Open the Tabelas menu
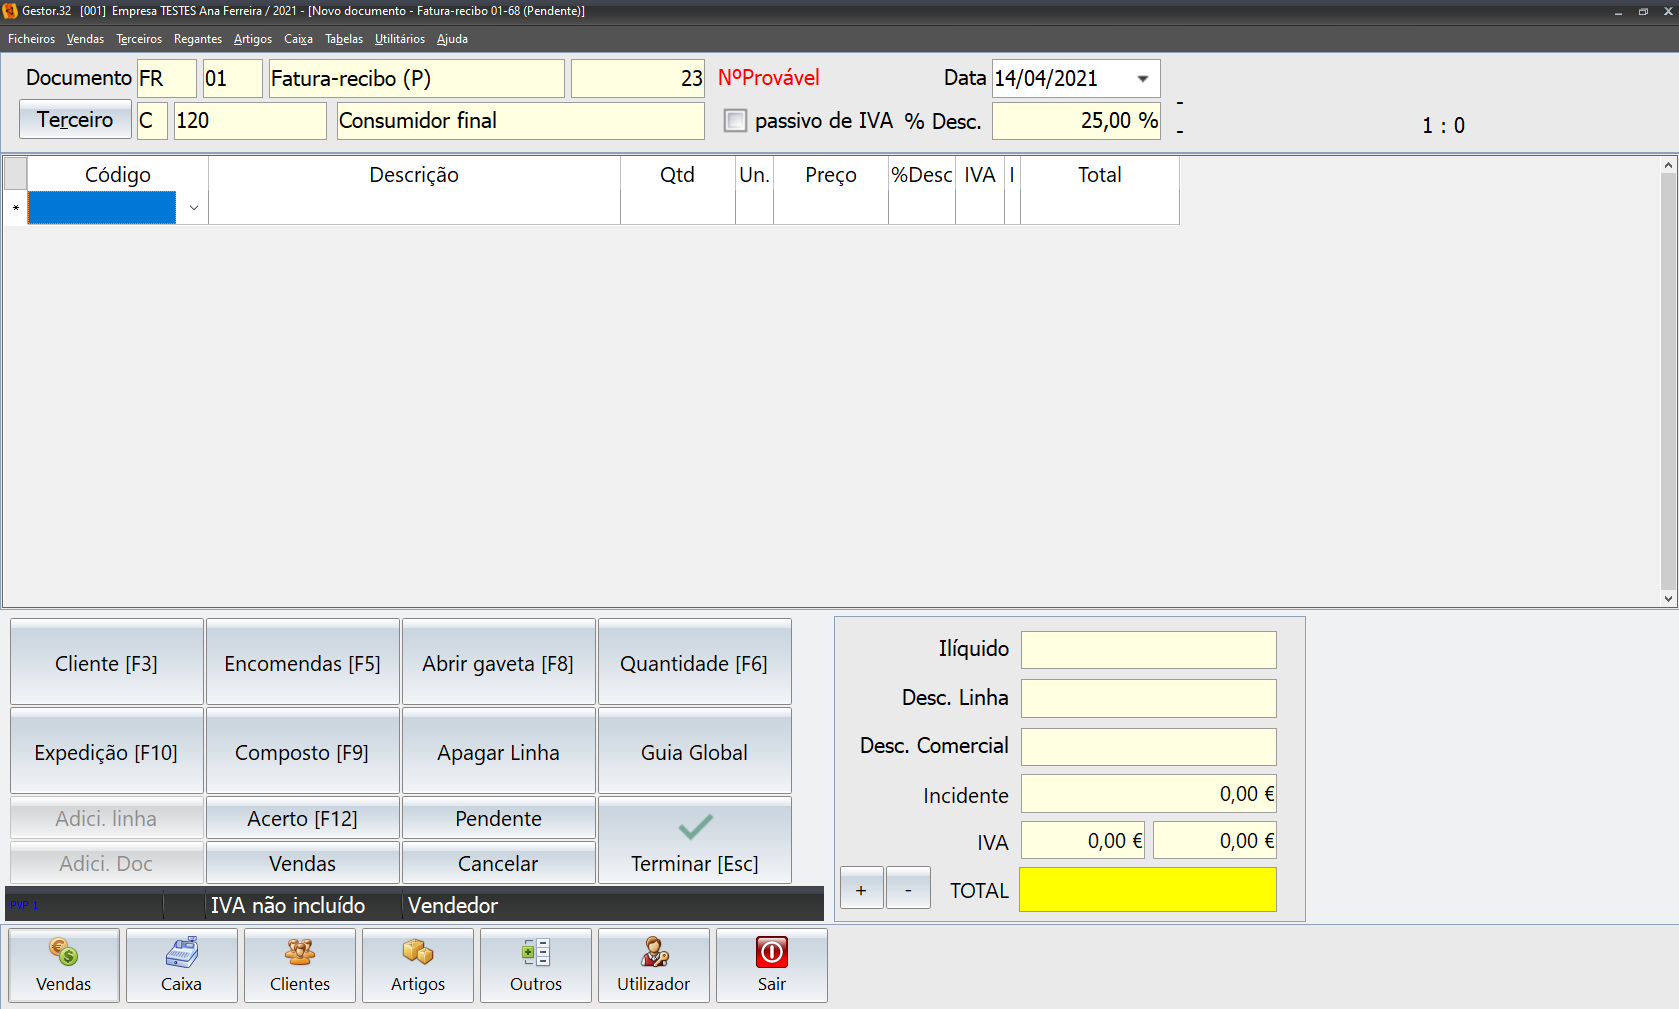This screenshot has width=1679, height=1009. point(343,39)
